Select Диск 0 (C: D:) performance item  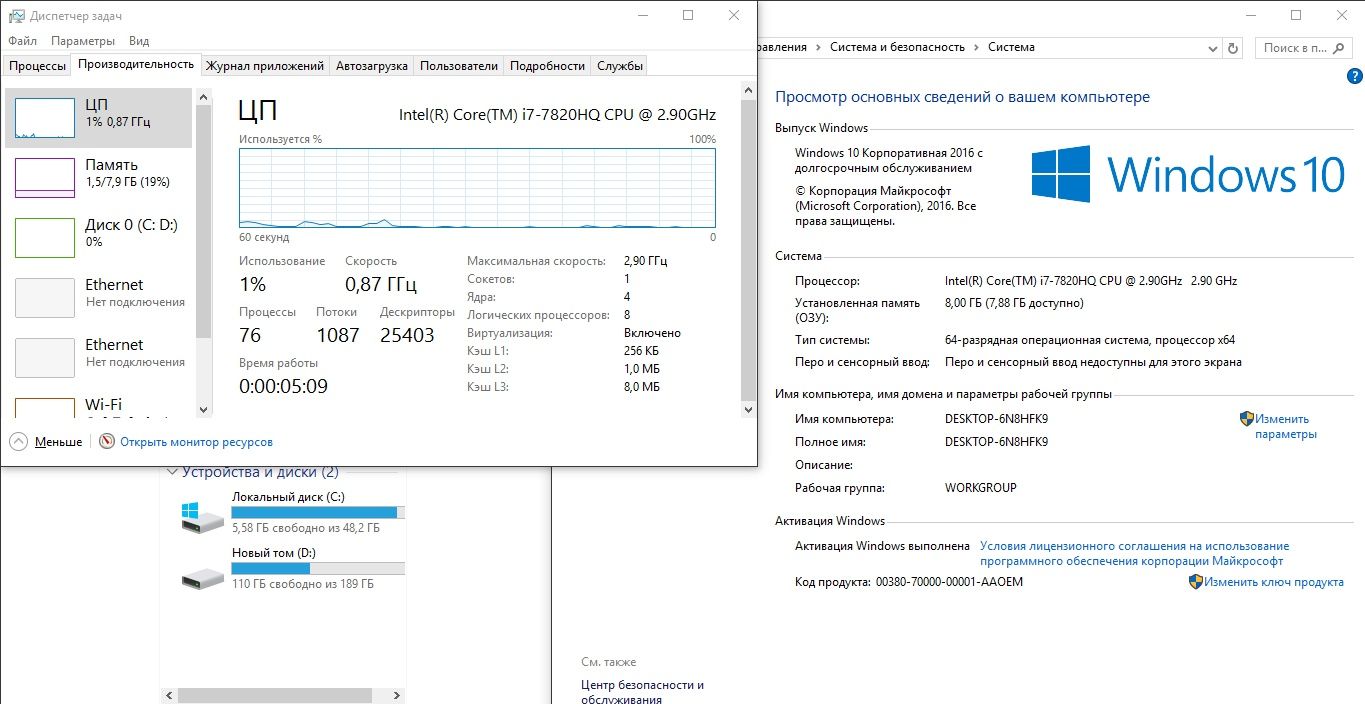click(x=98, y=237)
